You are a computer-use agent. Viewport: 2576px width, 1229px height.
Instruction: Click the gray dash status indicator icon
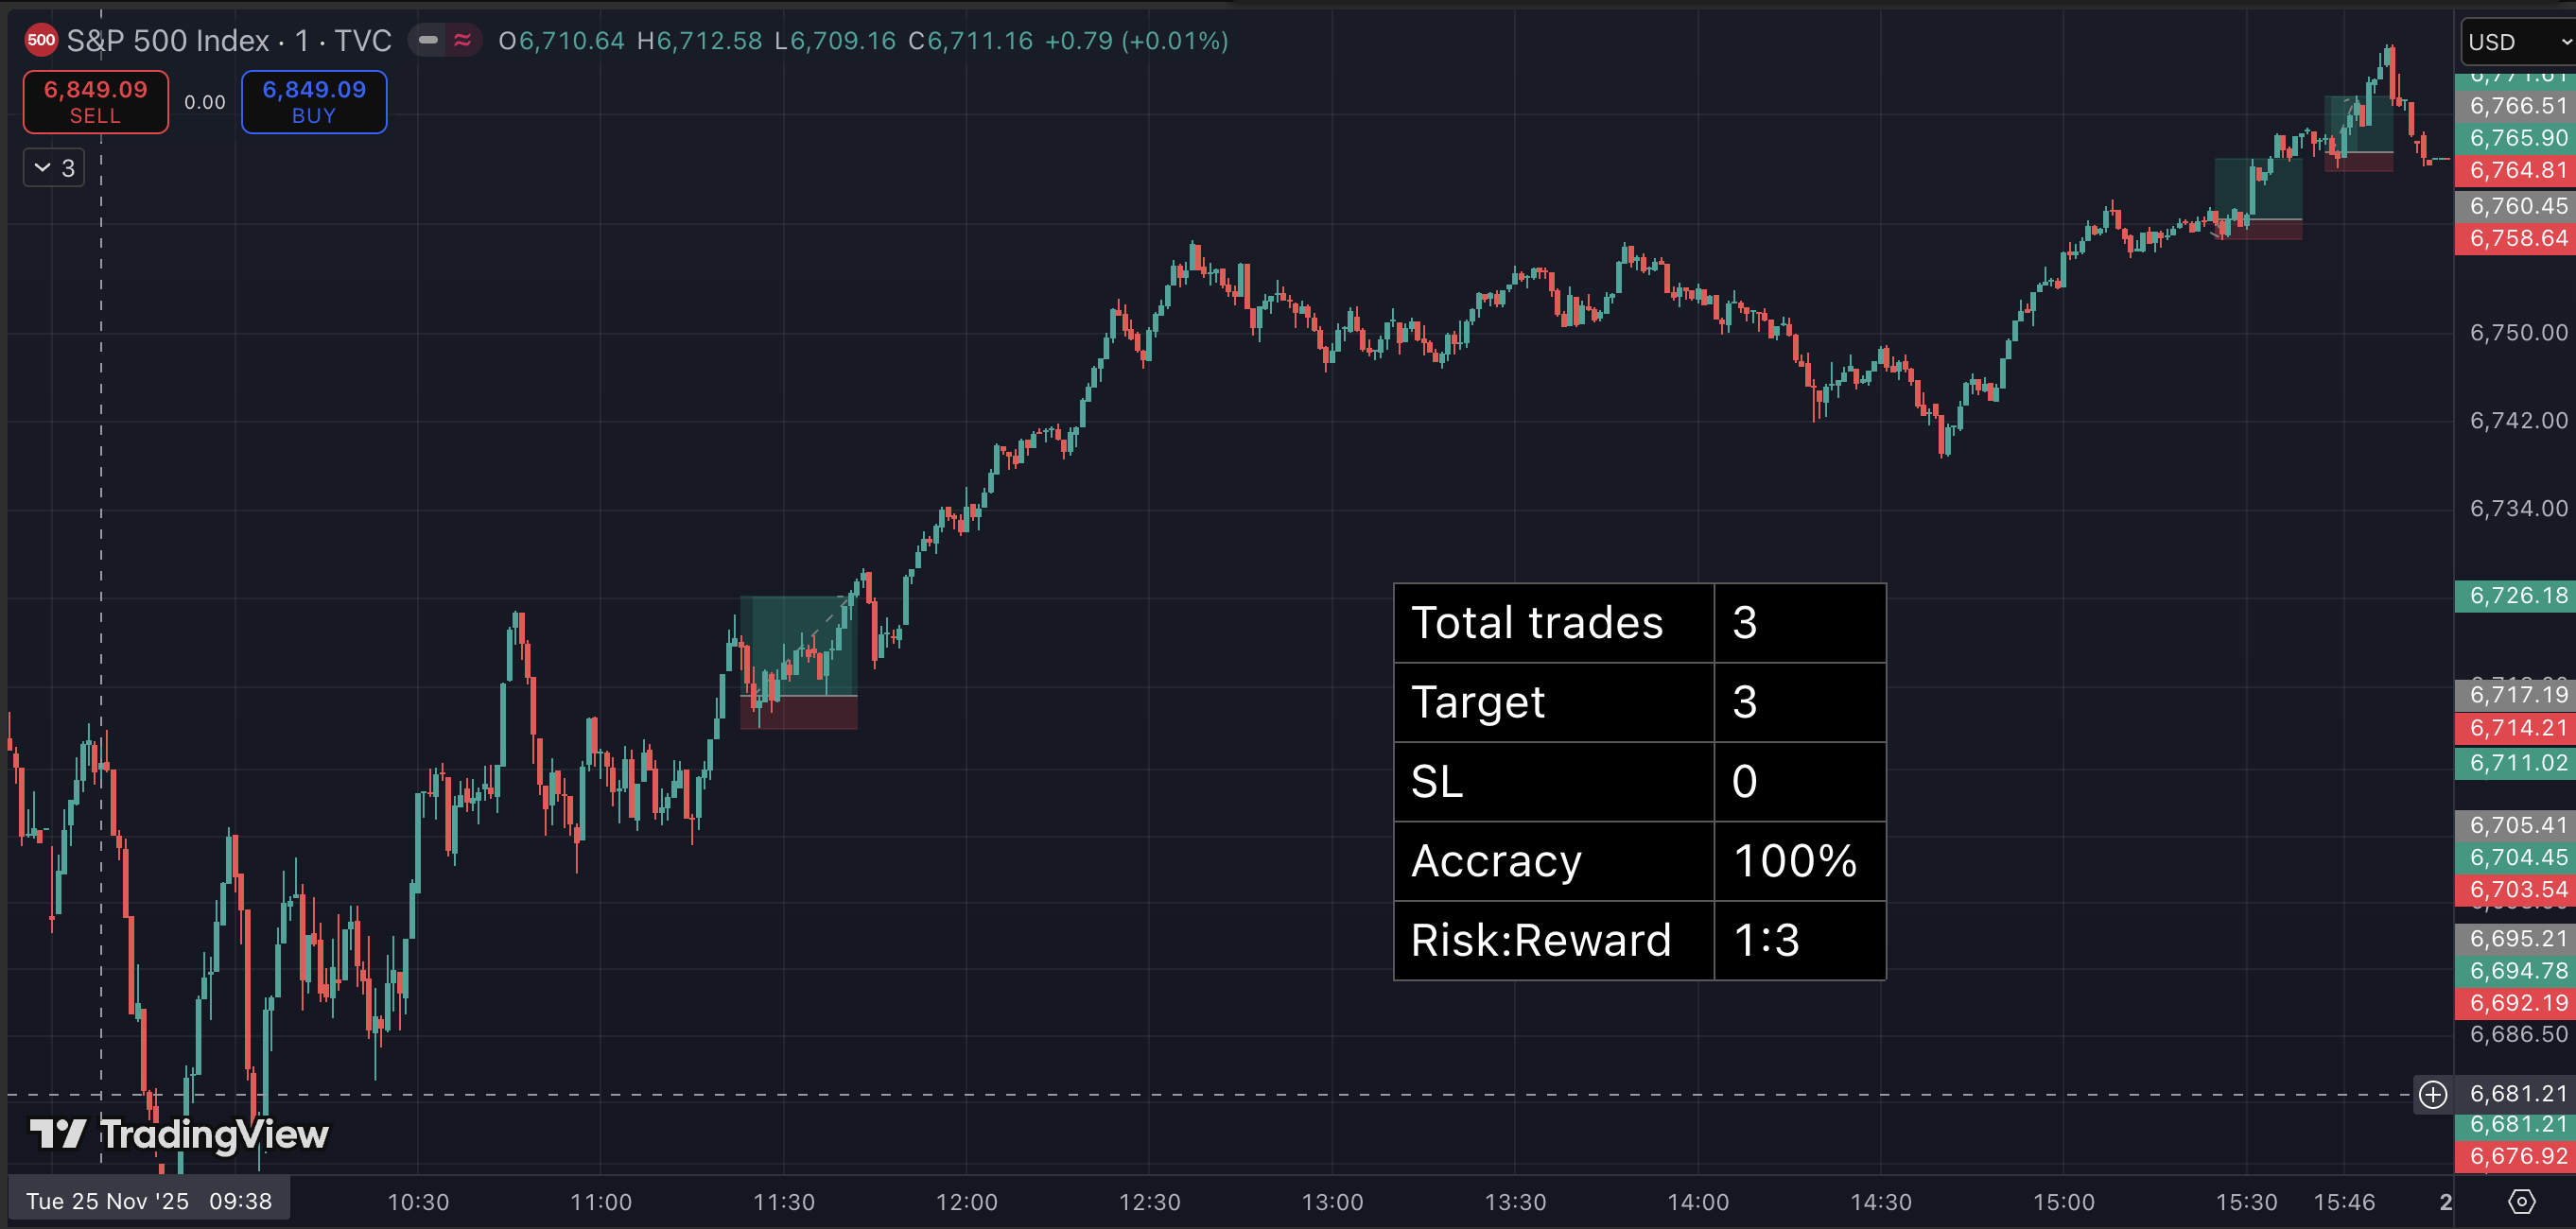(x=428, y=41)
